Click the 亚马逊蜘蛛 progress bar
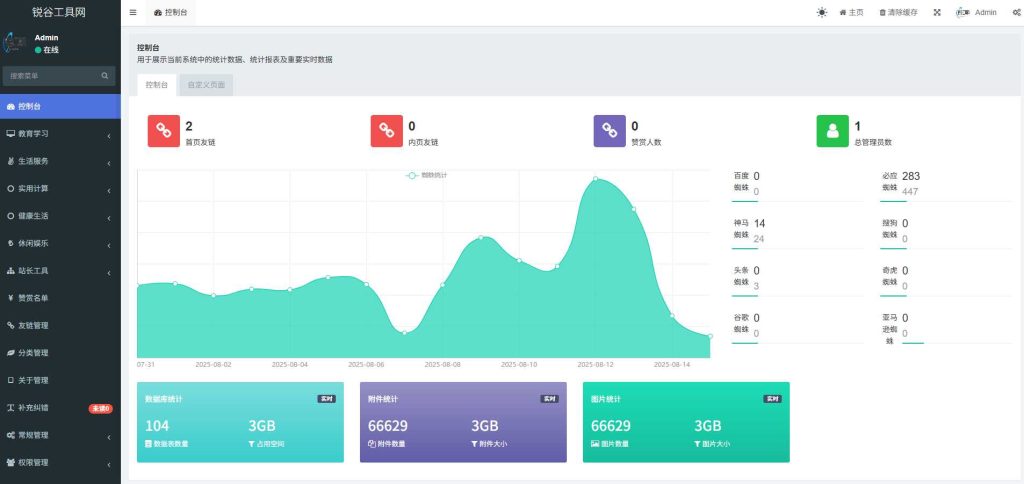Image resolution: width=1024 pixels, height=484 pixels. (957, 343)
